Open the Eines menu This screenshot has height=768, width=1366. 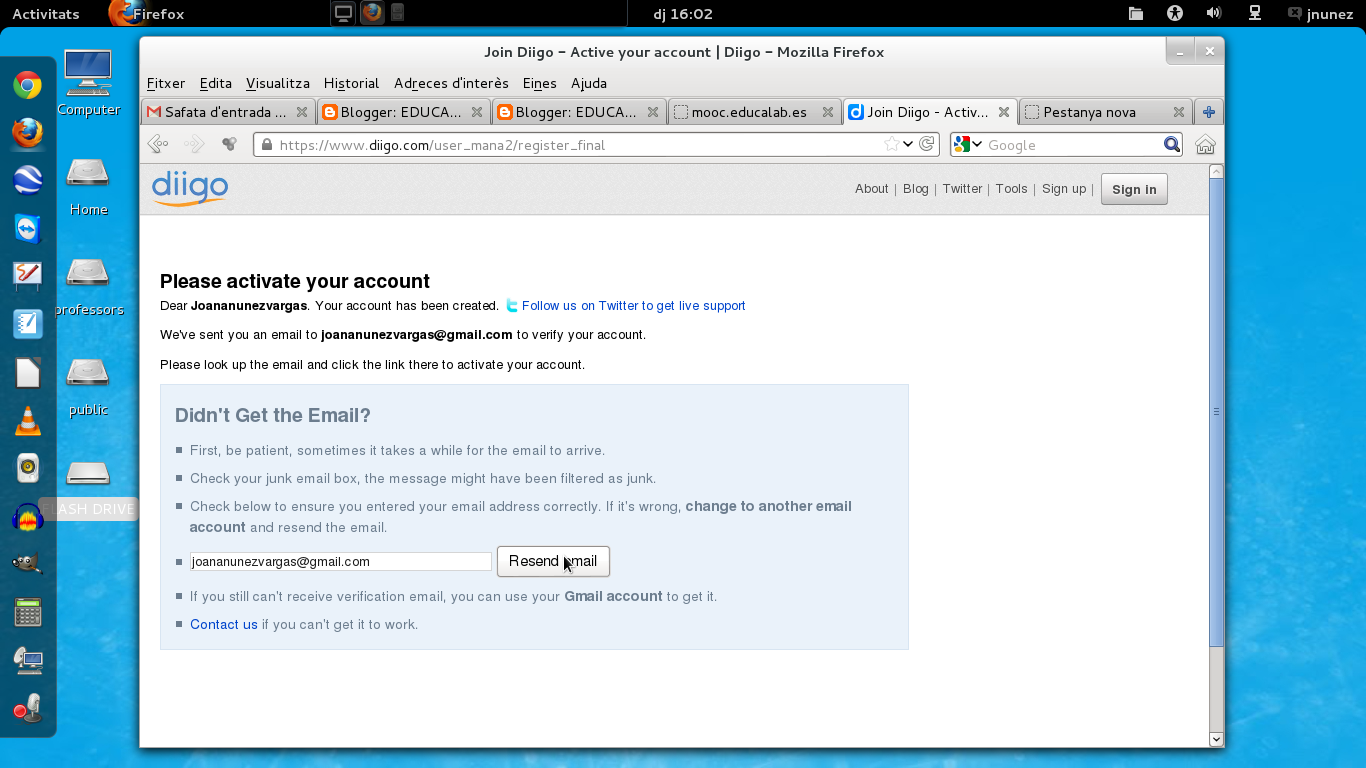(x=540, y=83)
